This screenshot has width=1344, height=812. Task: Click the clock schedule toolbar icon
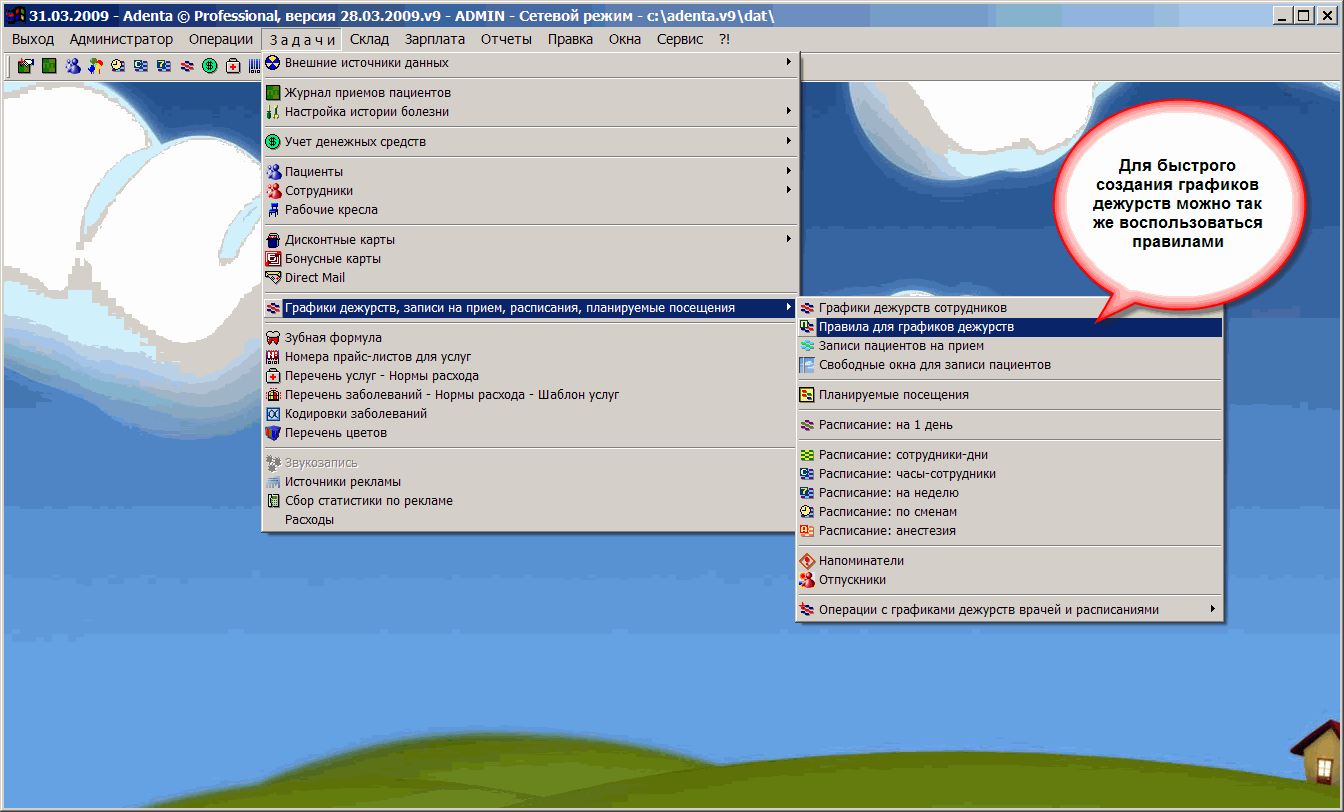click(118, 66)
